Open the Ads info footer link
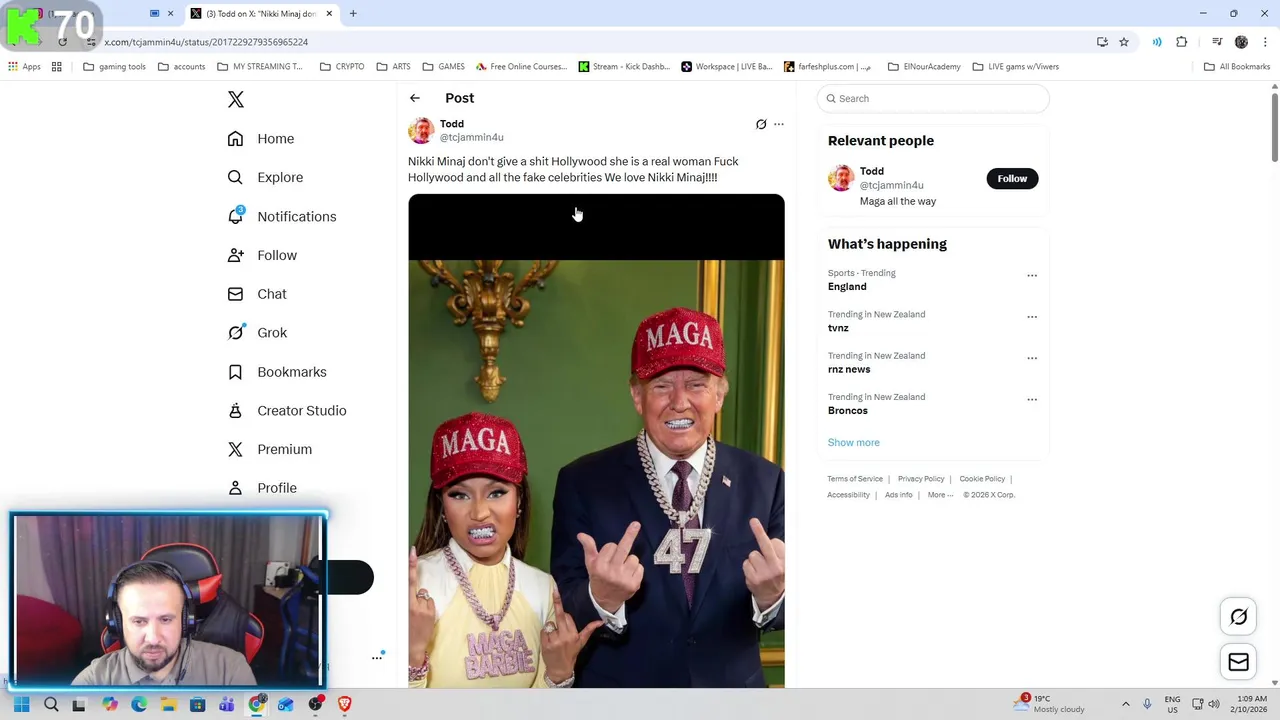The image size is (1280, 720). coord(899,495)
